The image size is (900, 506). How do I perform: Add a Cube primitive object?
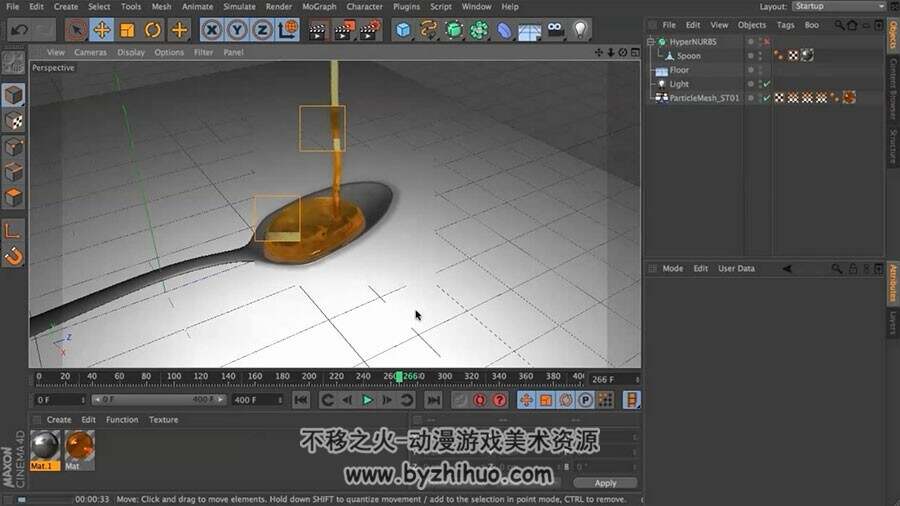404,30
